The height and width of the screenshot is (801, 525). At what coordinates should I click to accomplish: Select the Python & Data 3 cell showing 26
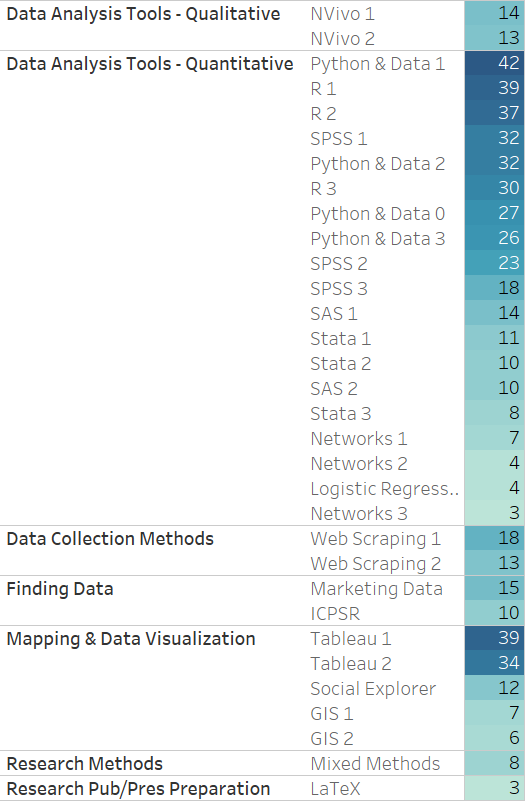[x=495, y=239]
